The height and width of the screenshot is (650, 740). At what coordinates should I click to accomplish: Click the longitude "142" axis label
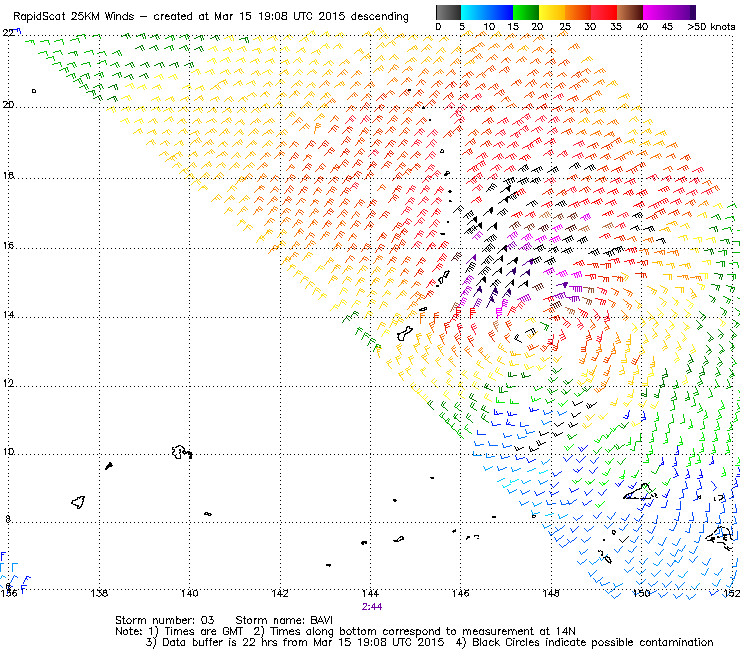tap(280, 593)
